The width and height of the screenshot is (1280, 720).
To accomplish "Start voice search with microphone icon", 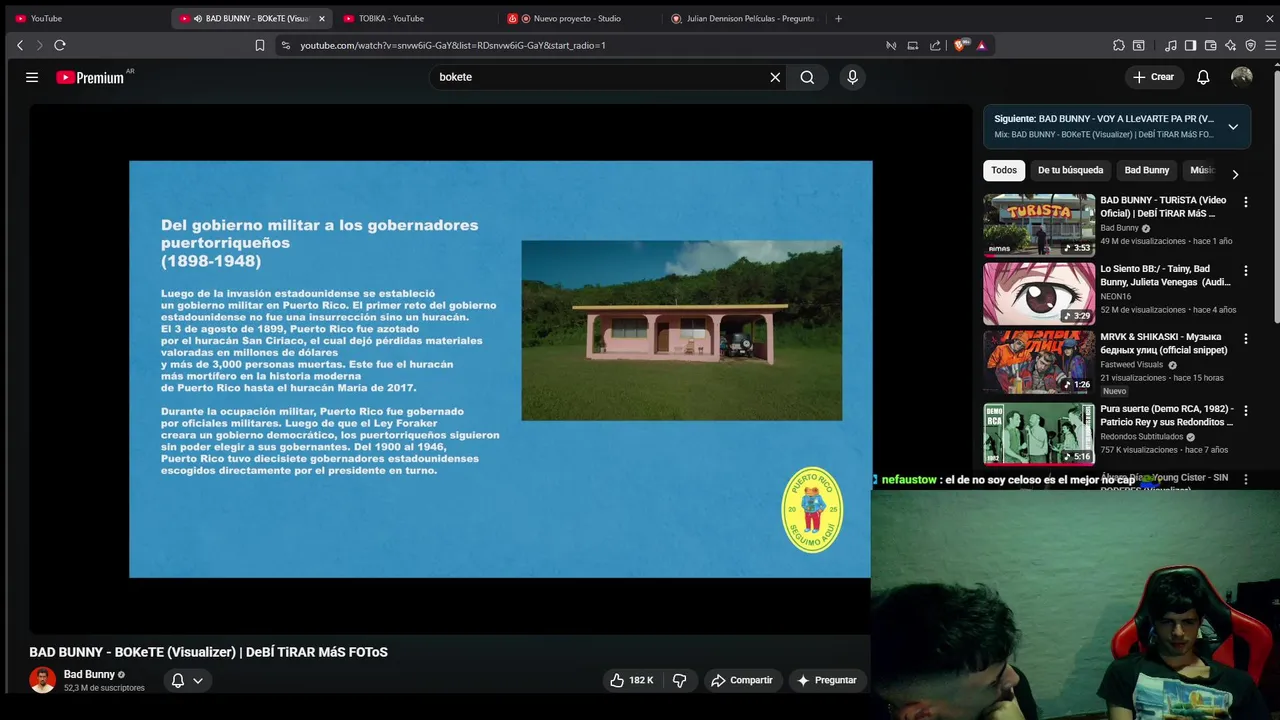I will pos(852,77).
